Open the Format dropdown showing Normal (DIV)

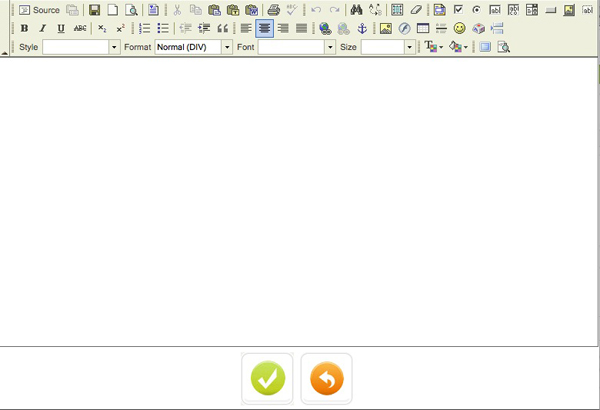pyautogui.click(x=193, y=47)
